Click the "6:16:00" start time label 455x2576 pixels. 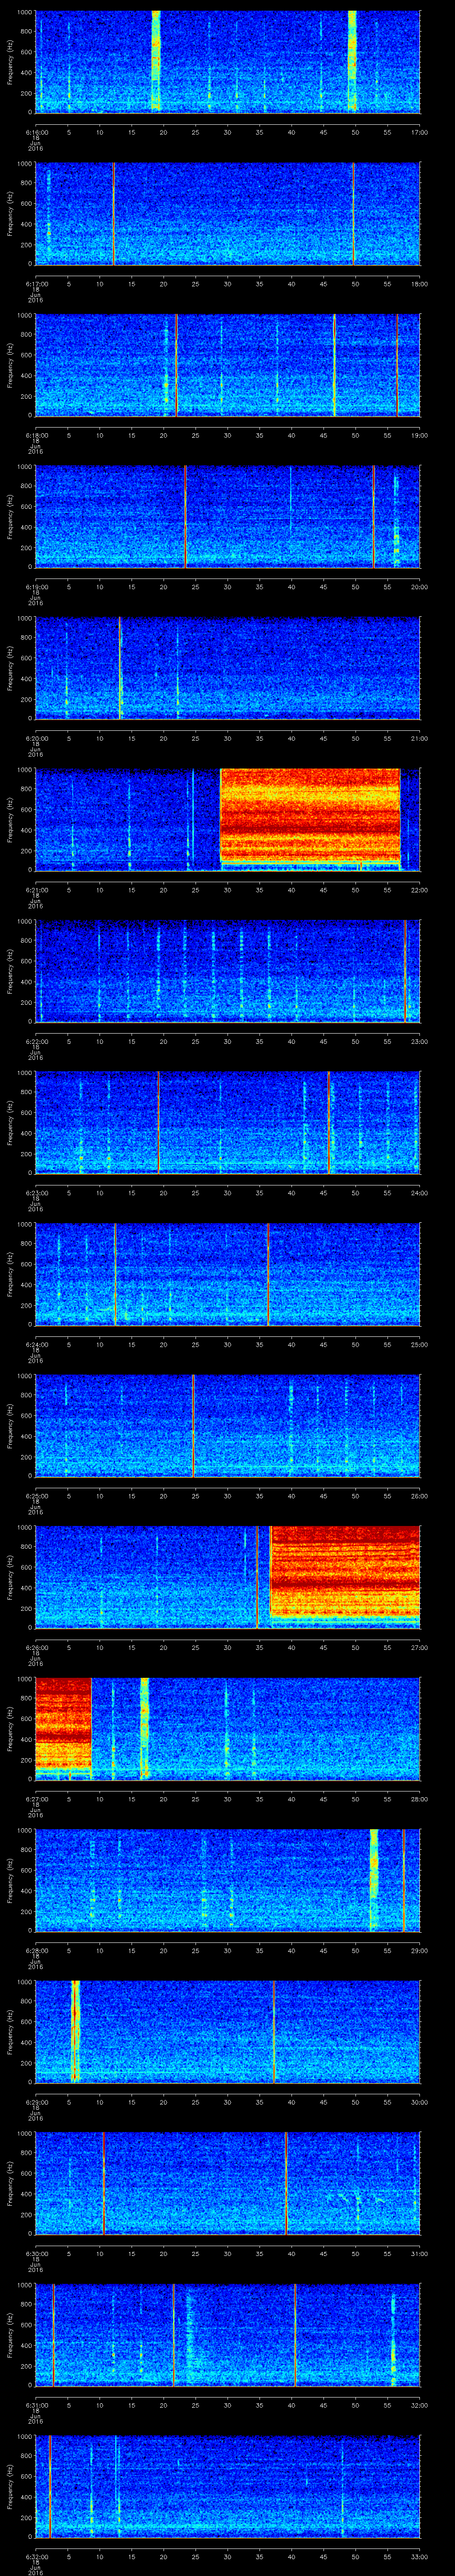click(x=36, y=131)
